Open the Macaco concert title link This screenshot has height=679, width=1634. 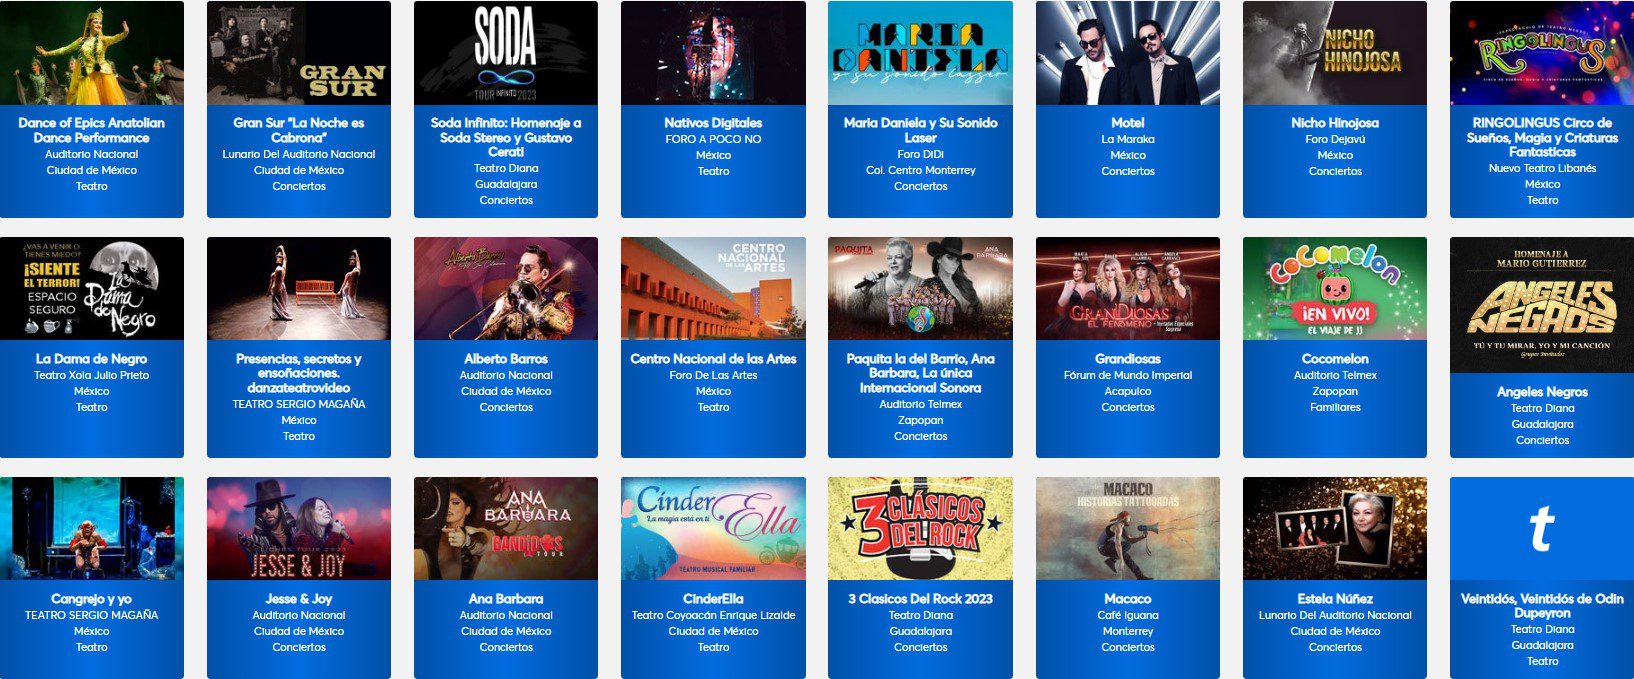pos(1128,599)
